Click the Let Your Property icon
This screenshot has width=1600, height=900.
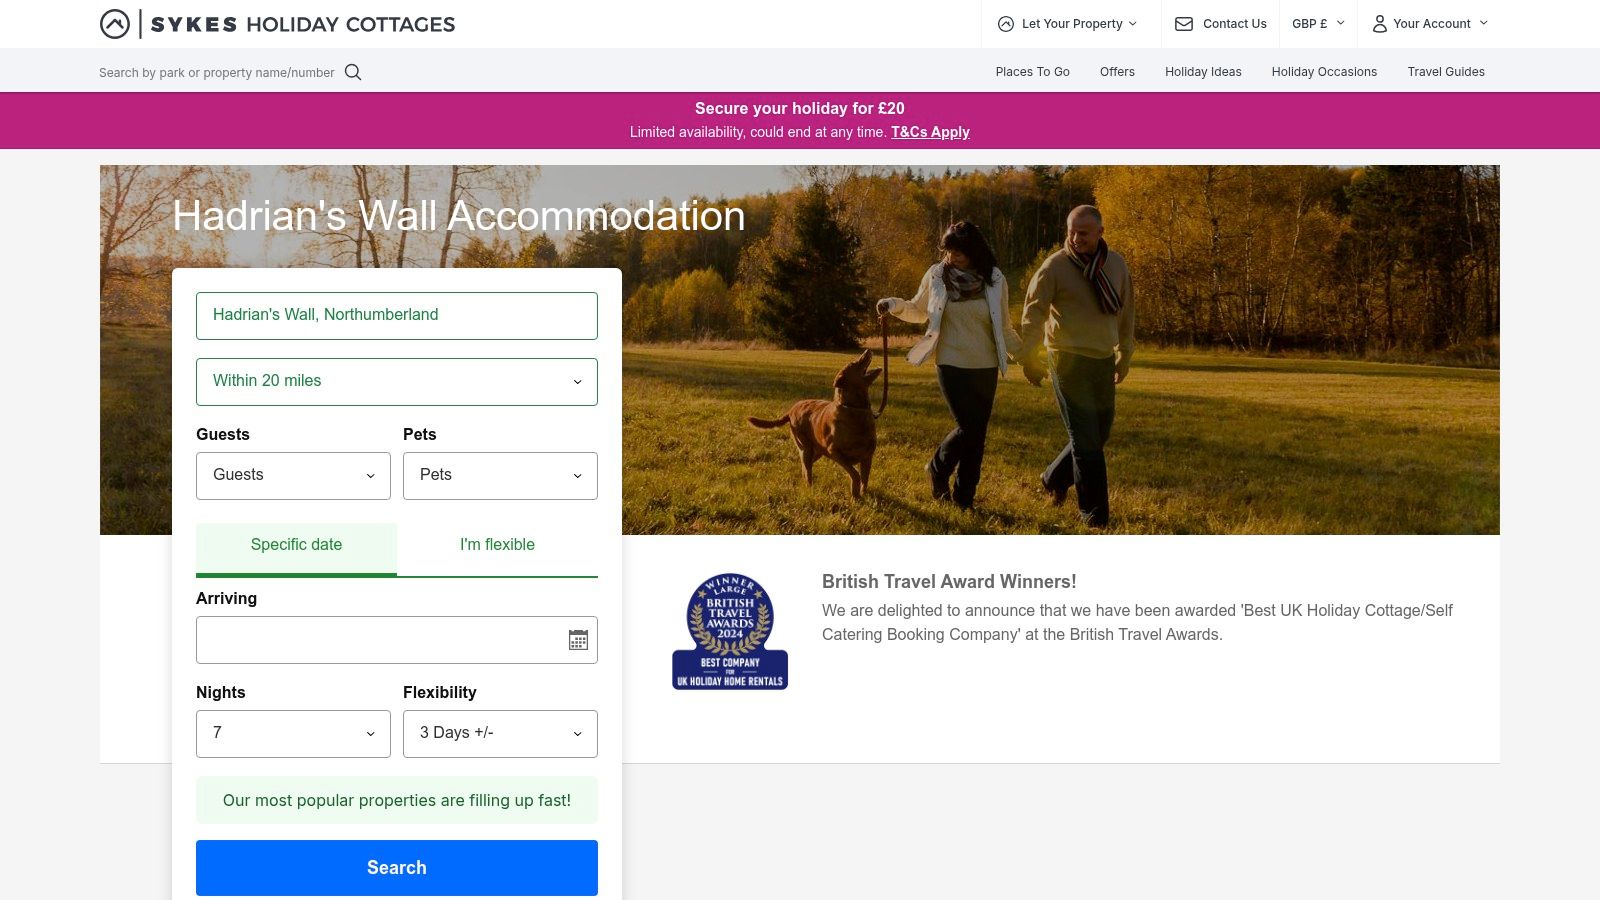click(x=1006, y=24)
